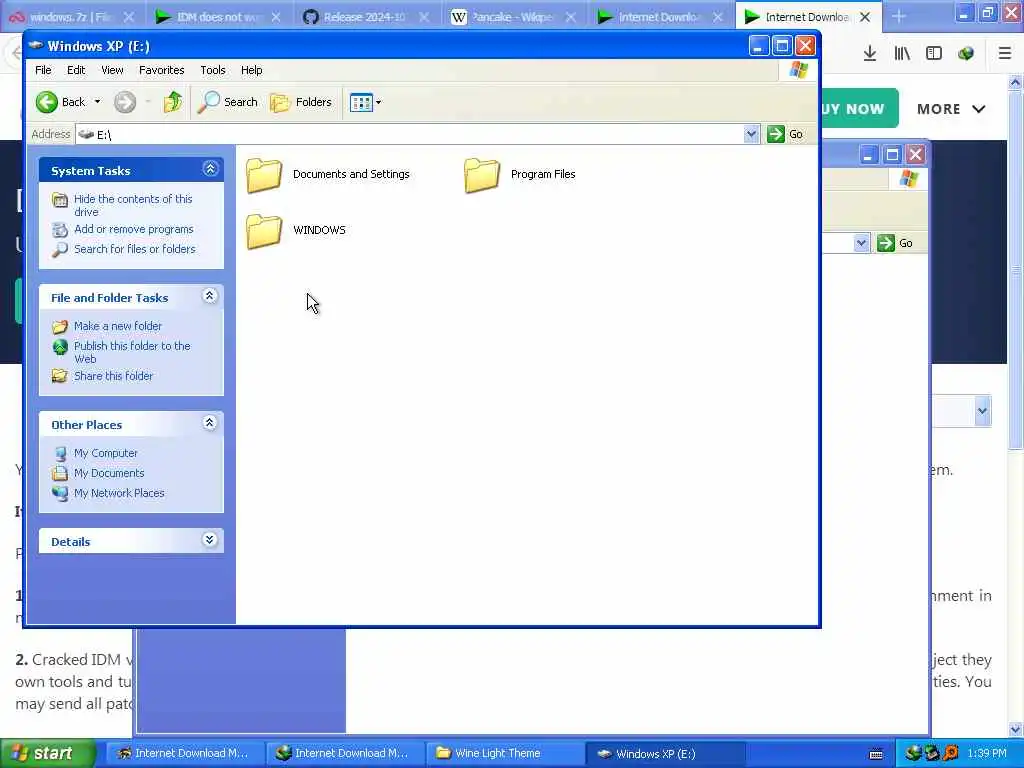
Task: Toggle the browser sidebar icon
Action: [x=934, y=54]
